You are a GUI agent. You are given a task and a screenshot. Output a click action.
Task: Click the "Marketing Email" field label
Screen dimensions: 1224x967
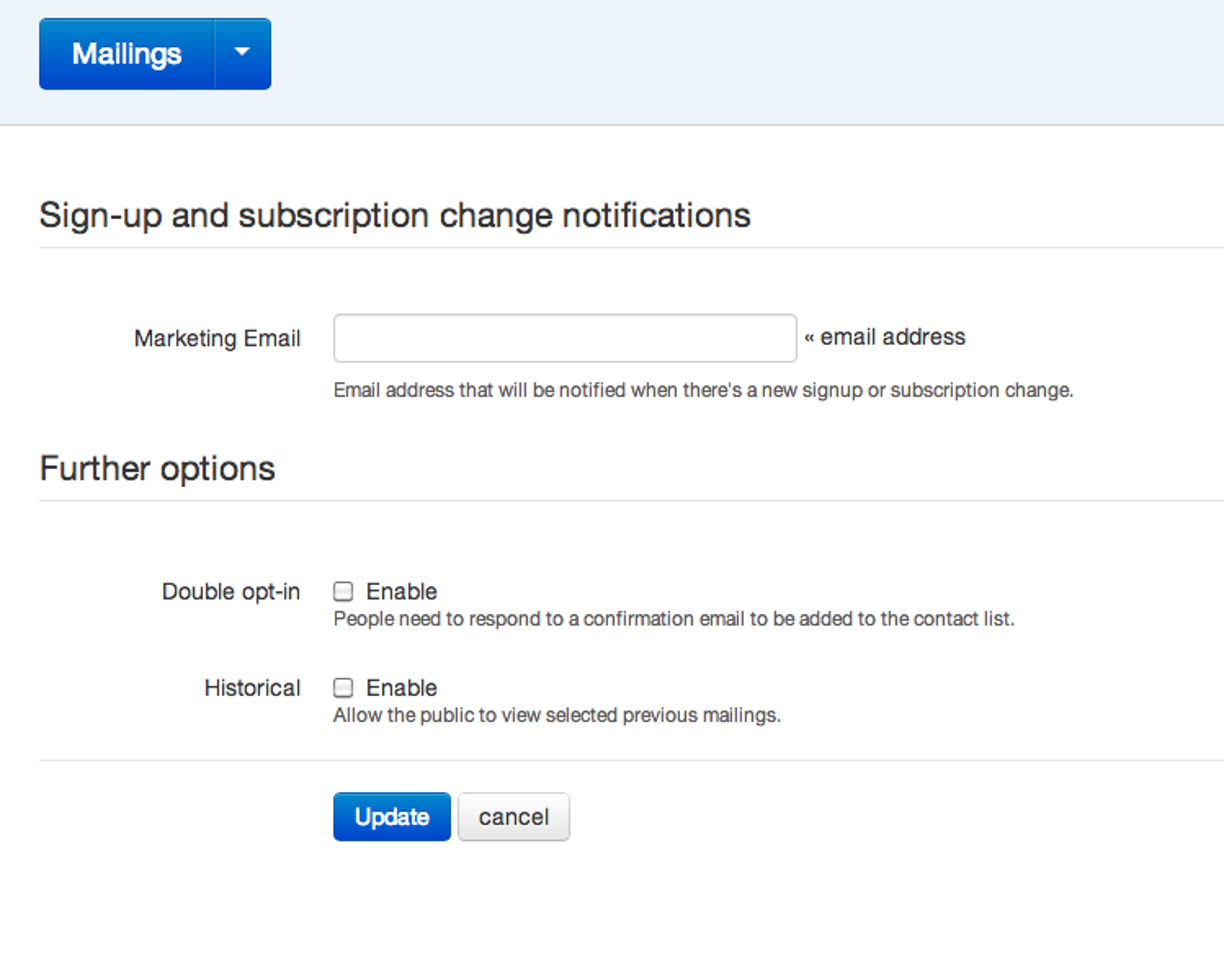coord(217,339)
